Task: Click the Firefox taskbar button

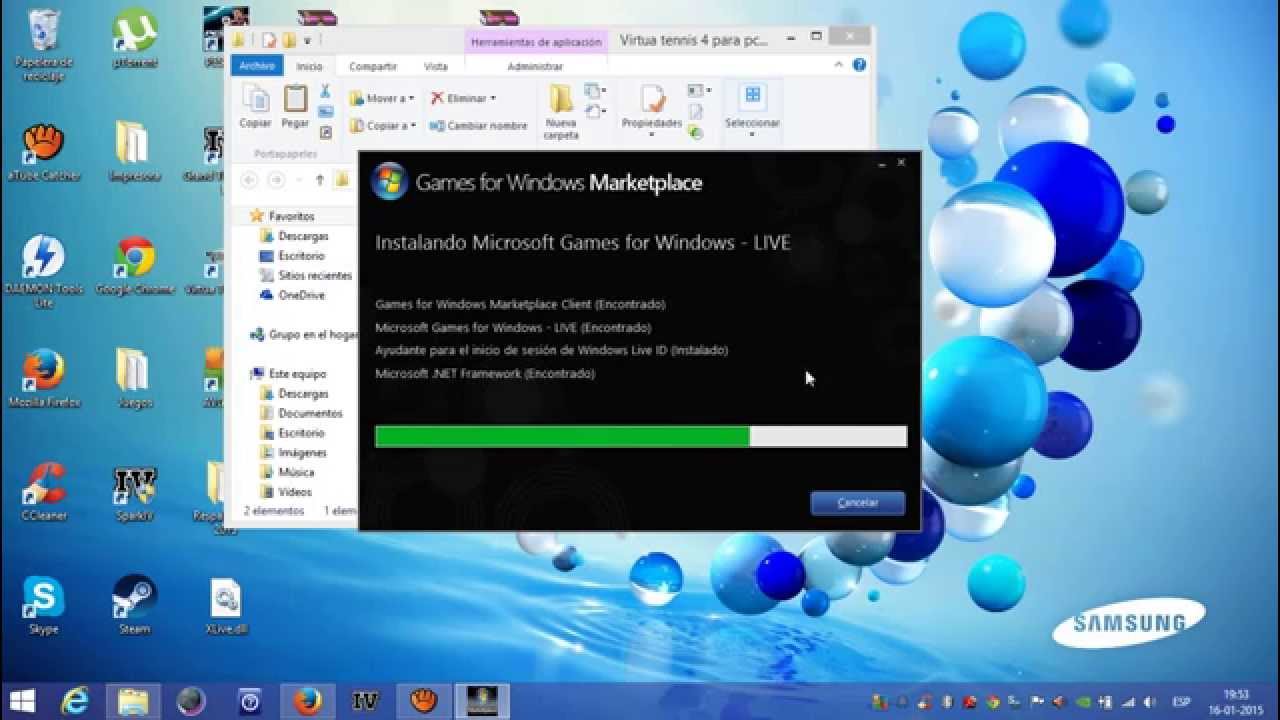Action: pyautogui.click(x=307, y=700)
